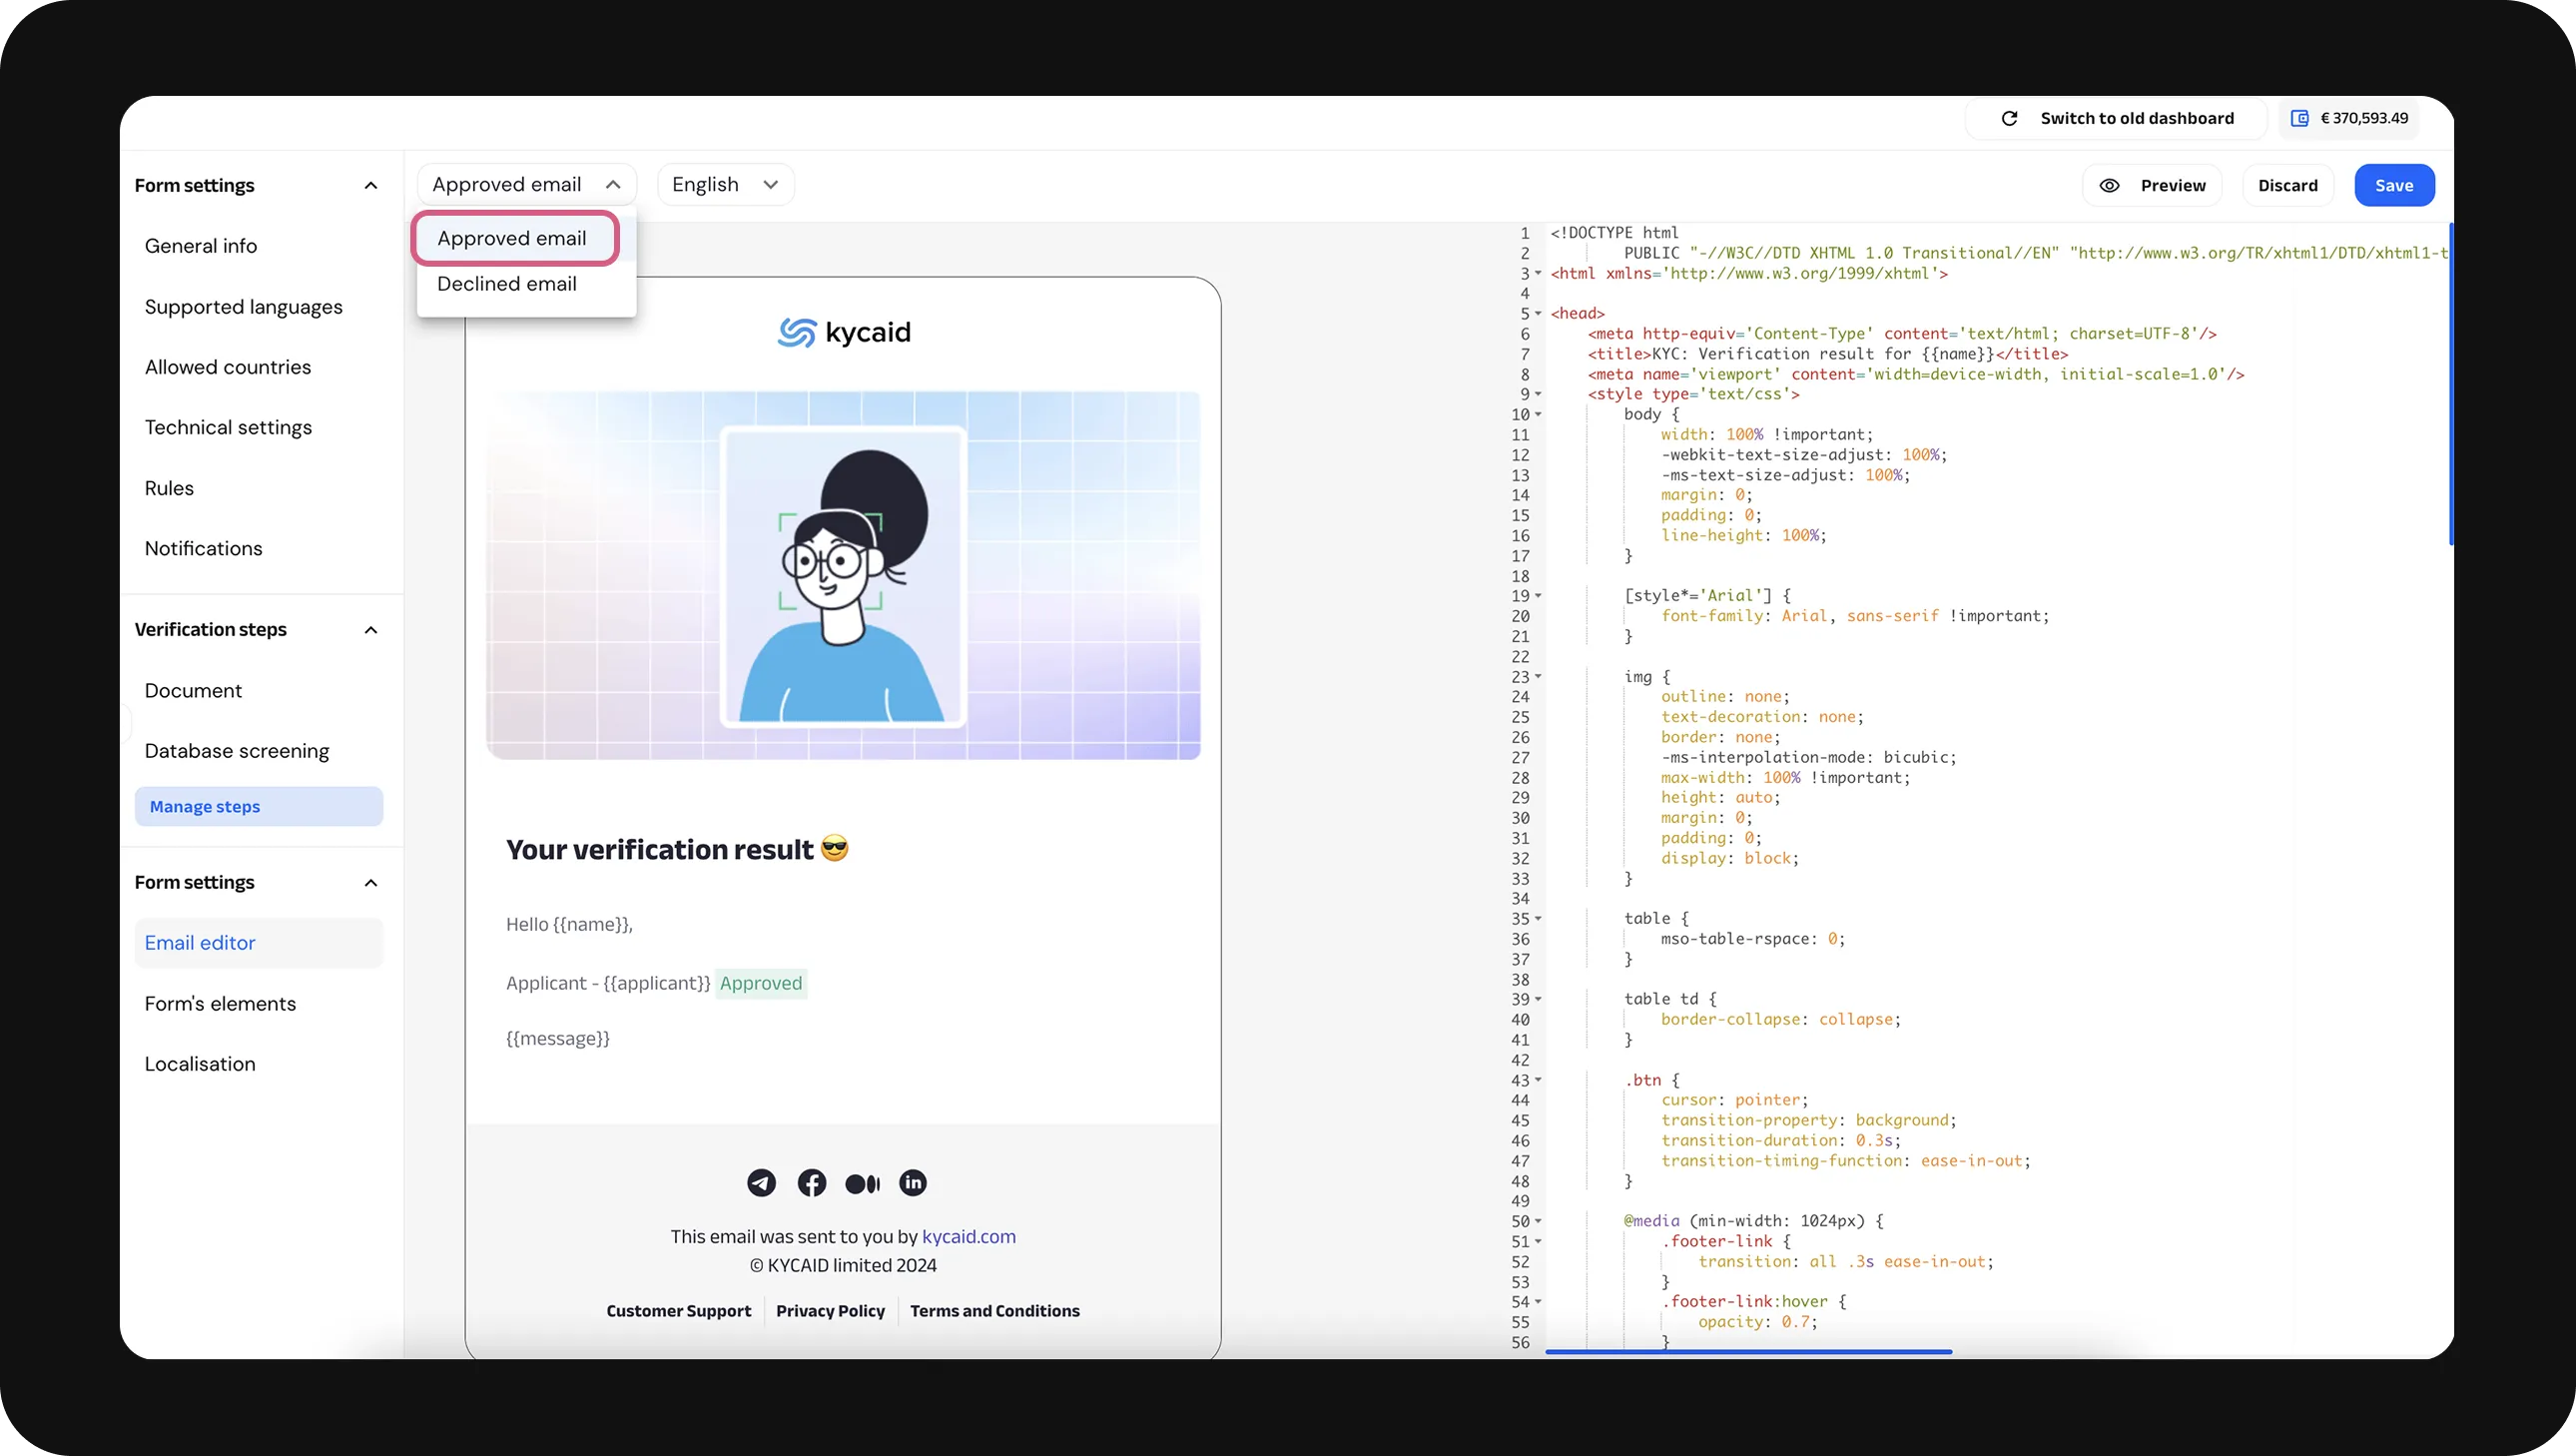
Task: Click the Medium icon in email footer
Action: [x=862, y=1183]
